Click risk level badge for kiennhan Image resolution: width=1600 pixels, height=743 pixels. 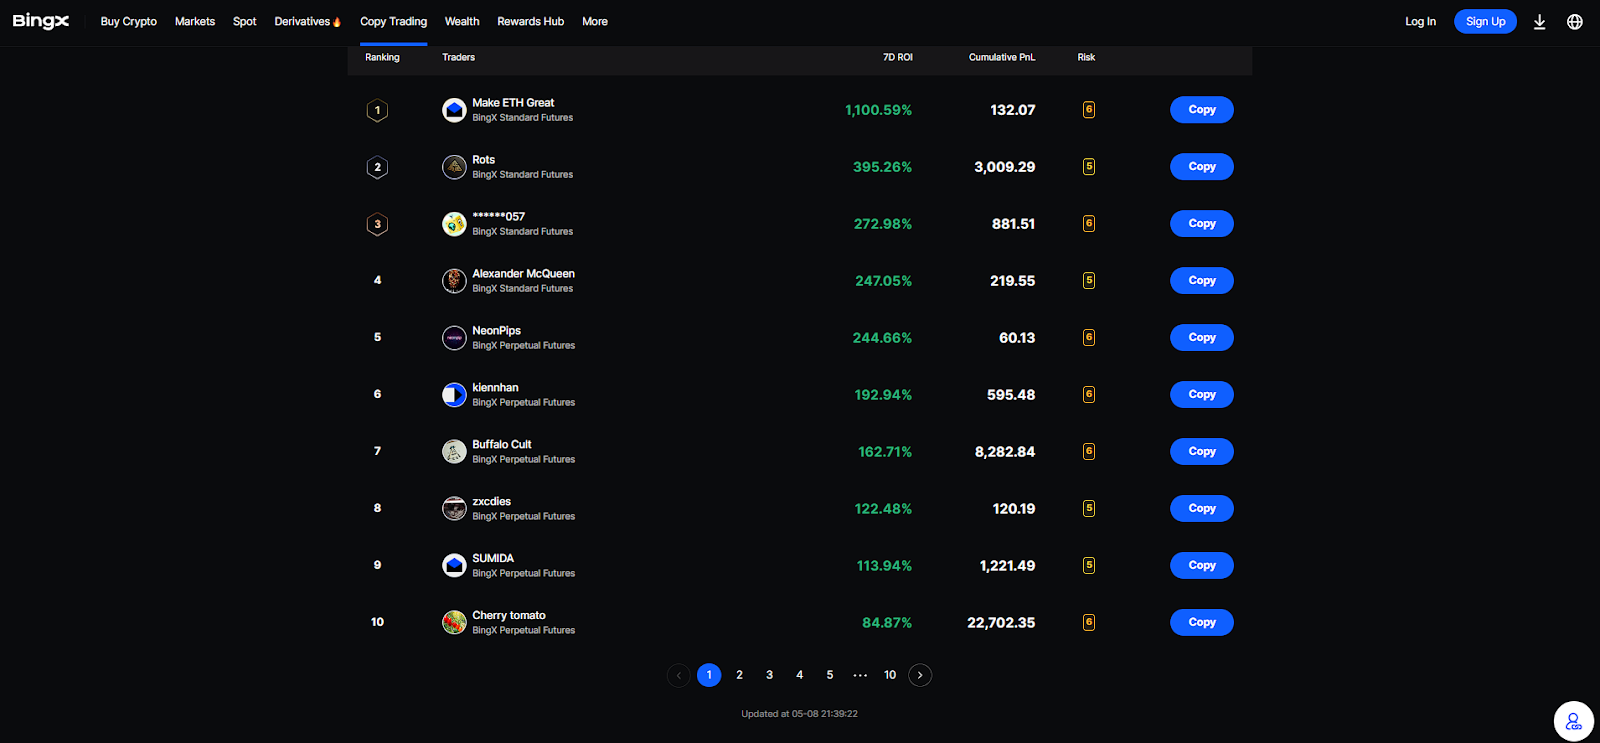(x=1089, y=395)
